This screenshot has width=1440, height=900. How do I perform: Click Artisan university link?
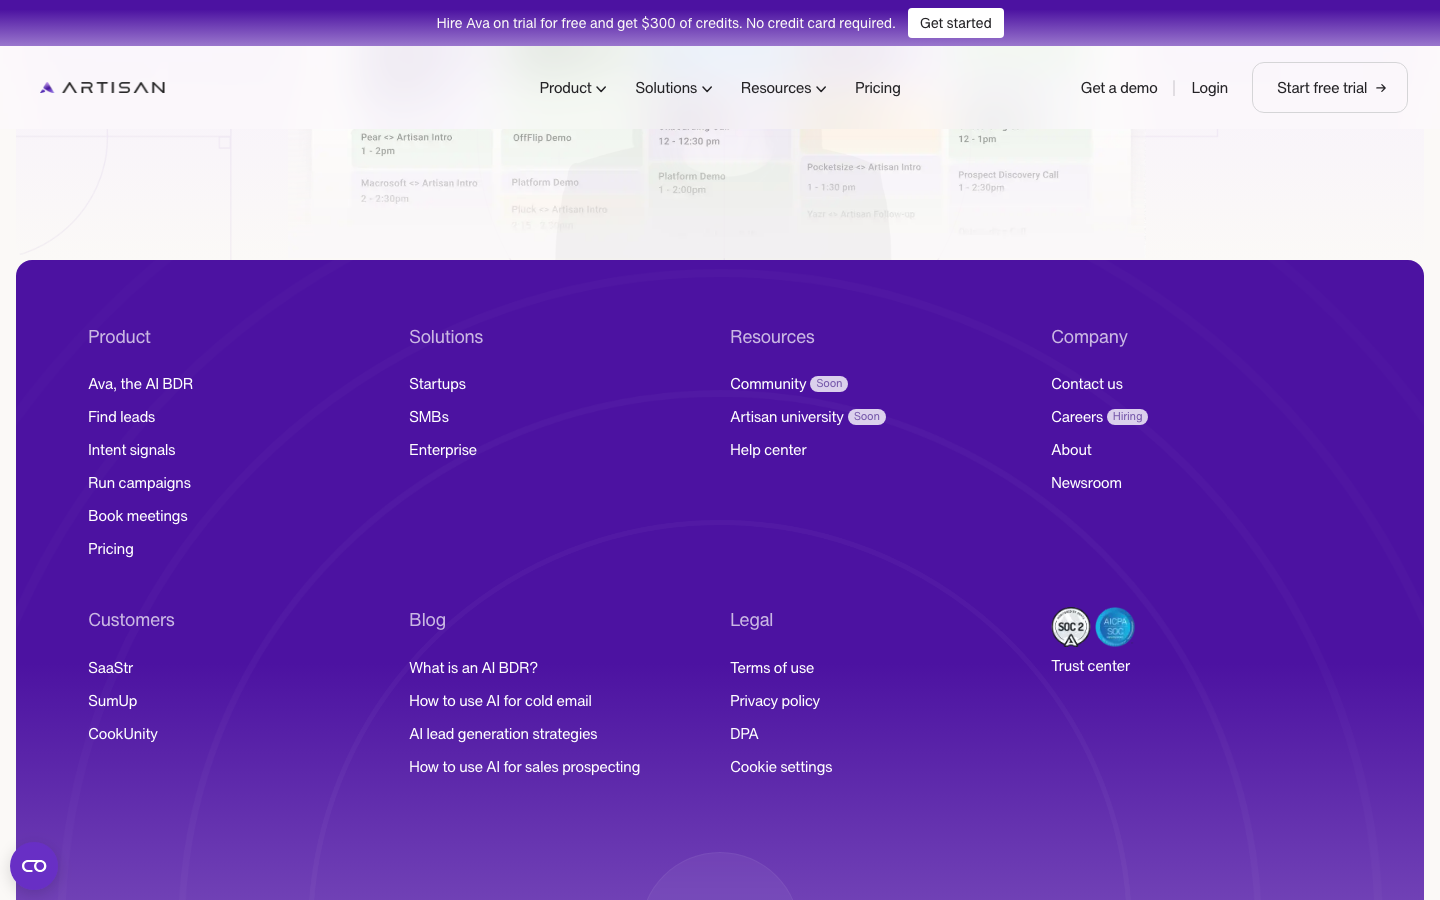point(787,417)
